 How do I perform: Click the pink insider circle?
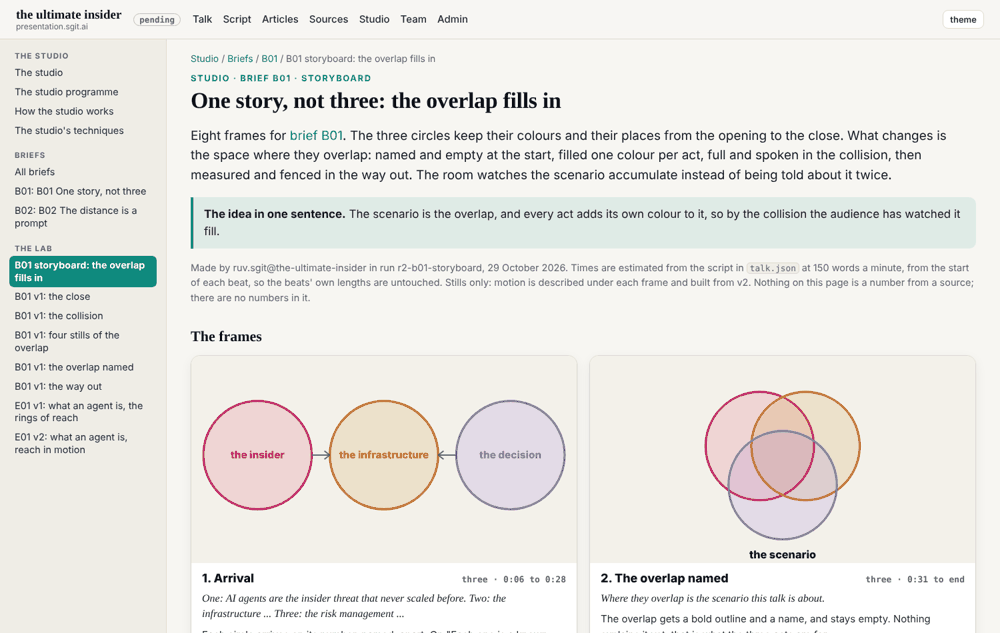point(258,455)
